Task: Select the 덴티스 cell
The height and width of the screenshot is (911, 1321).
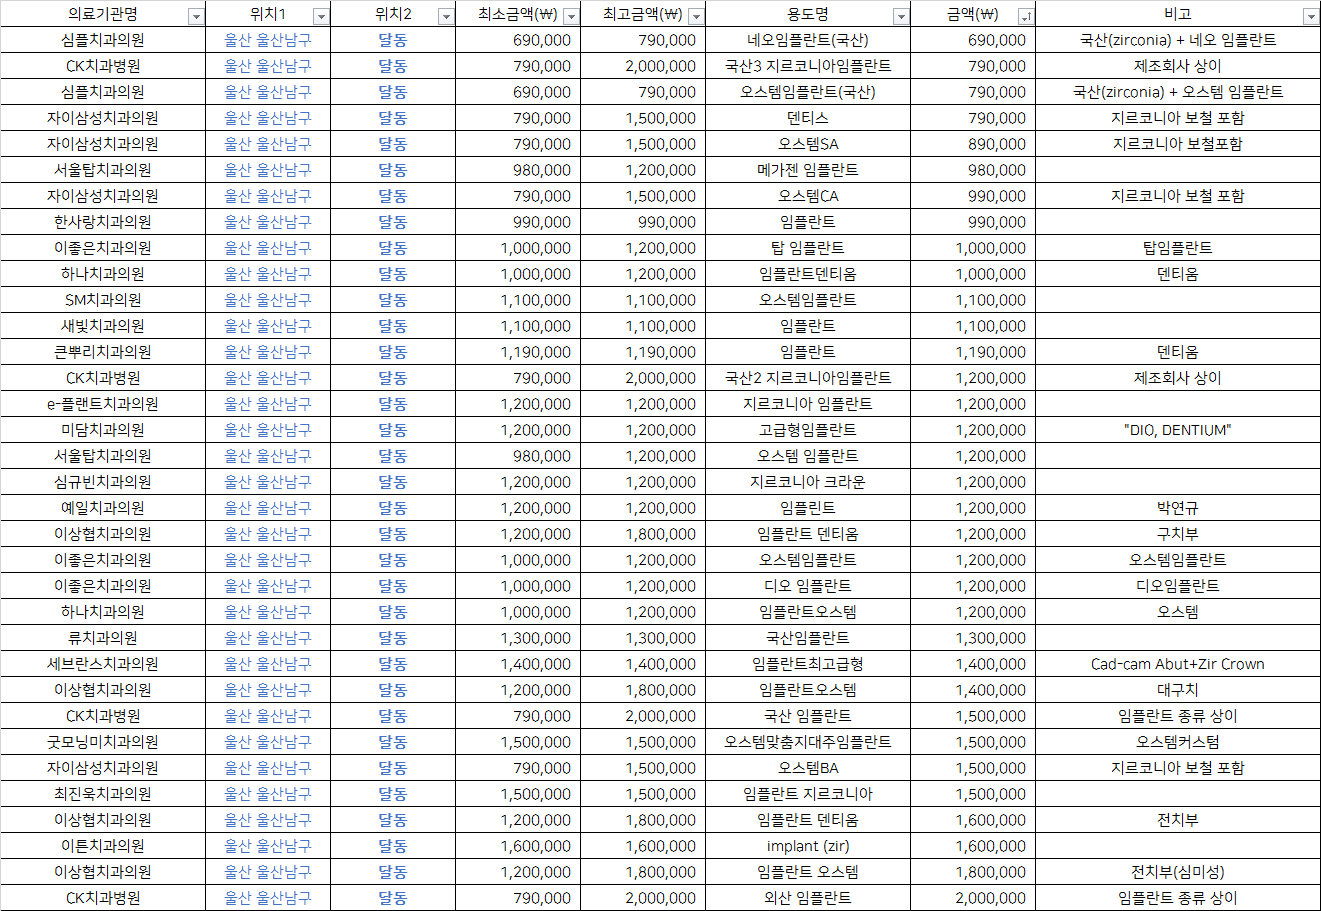Action: point(808,118)
